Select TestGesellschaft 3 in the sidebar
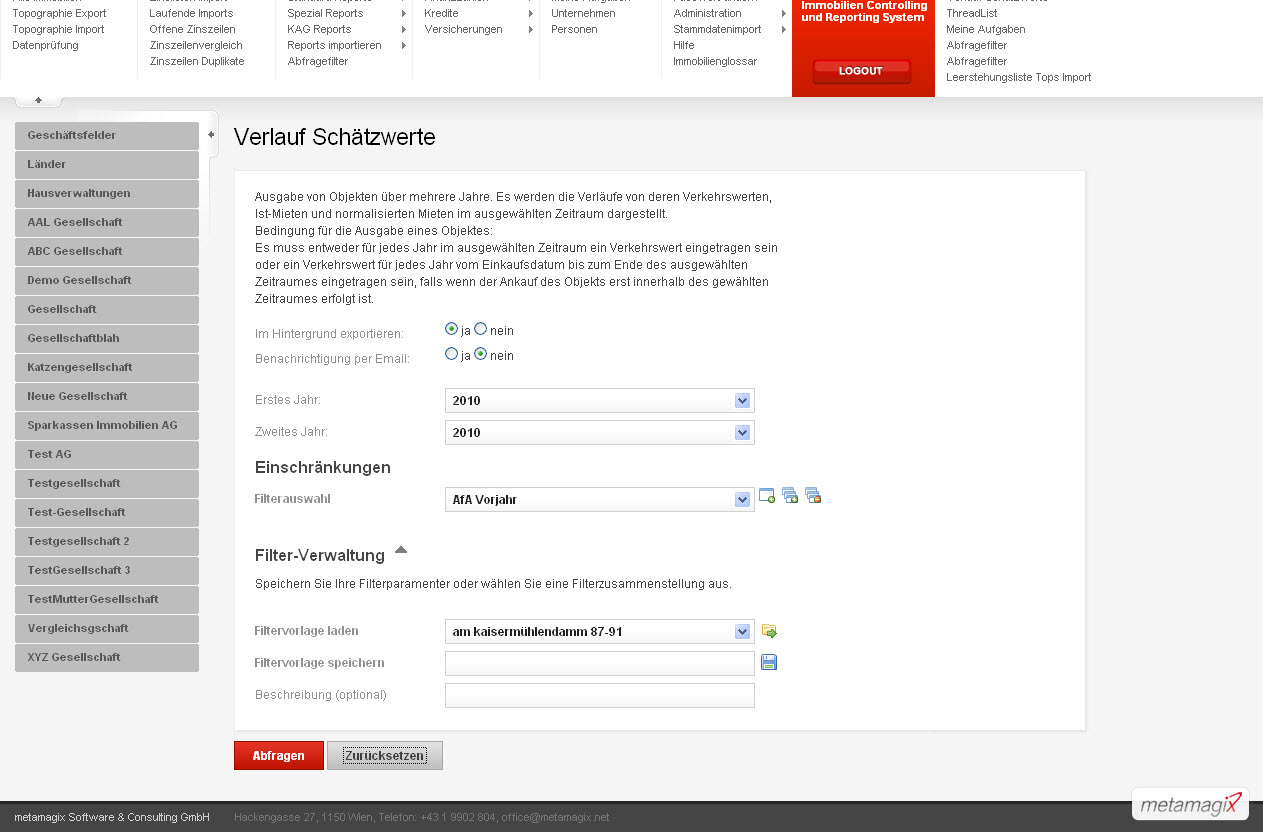The width and height of the screenshot is (1263, 832). 107,570
